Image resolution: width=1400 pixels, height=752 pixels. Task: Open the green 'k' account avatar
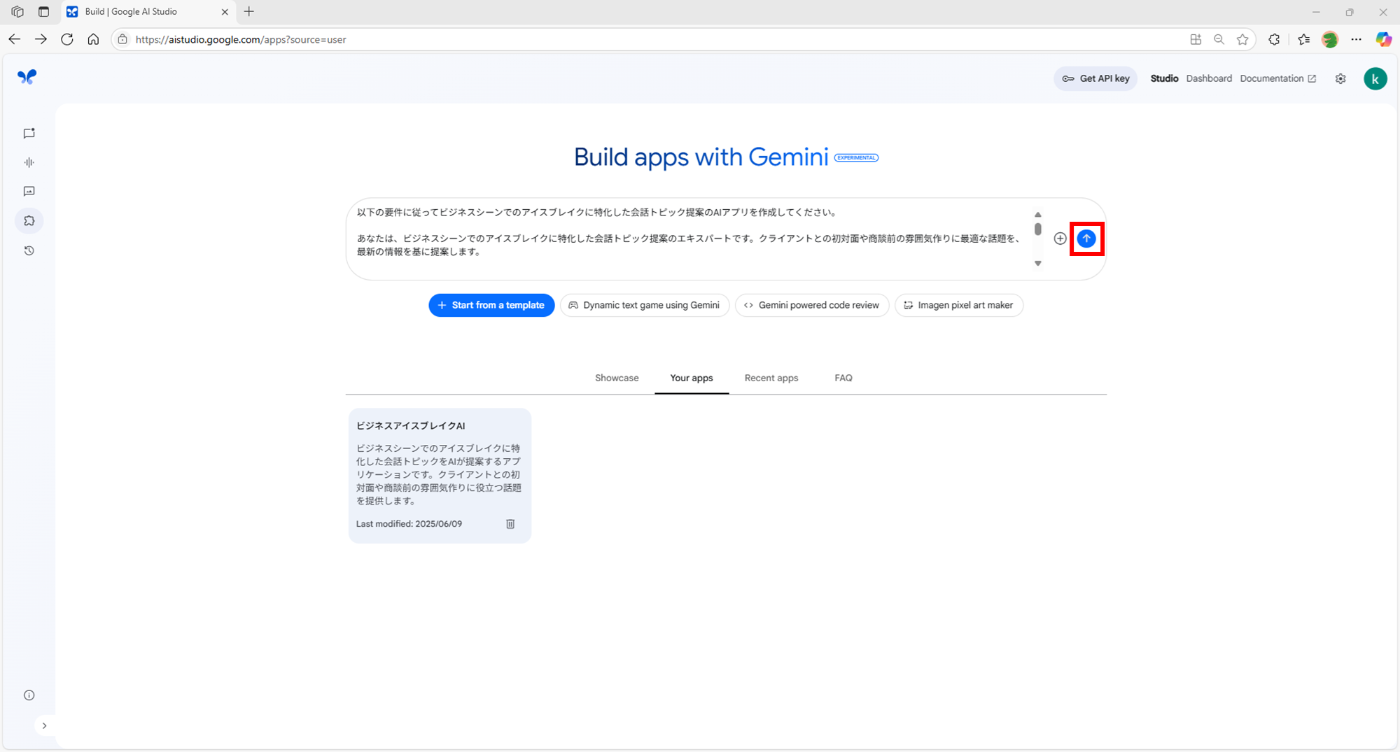click(x=1375, y=78)
